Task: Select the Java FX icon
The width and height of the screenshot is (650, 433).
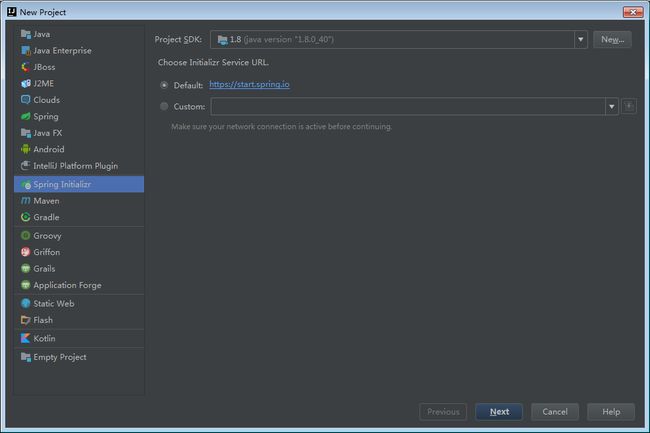Action: 26,133
